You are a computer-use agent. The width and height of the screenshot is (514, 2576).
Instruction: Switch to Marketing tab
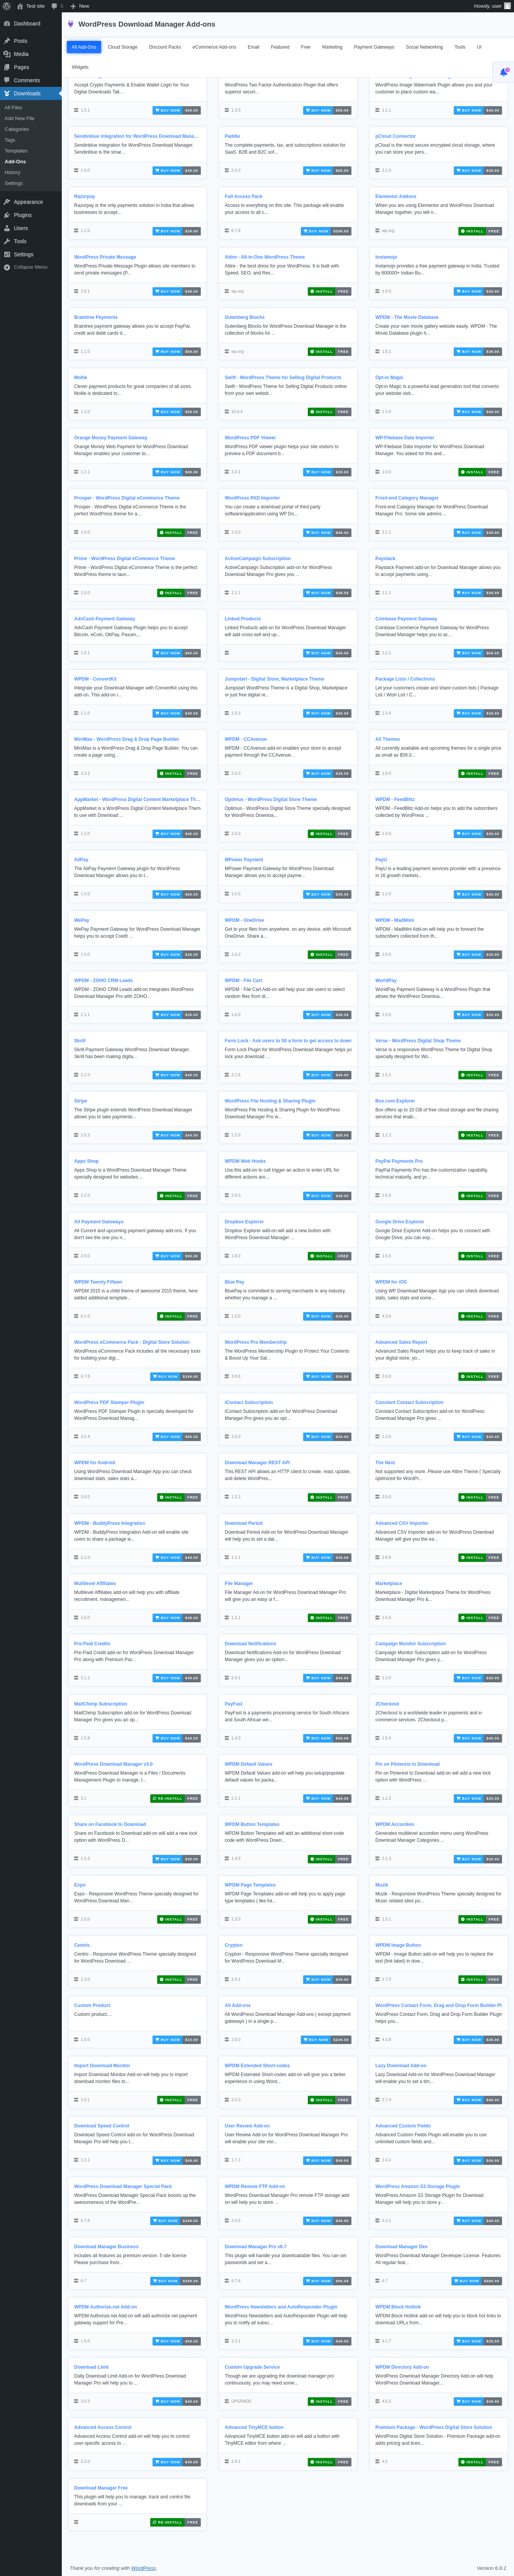332,47
